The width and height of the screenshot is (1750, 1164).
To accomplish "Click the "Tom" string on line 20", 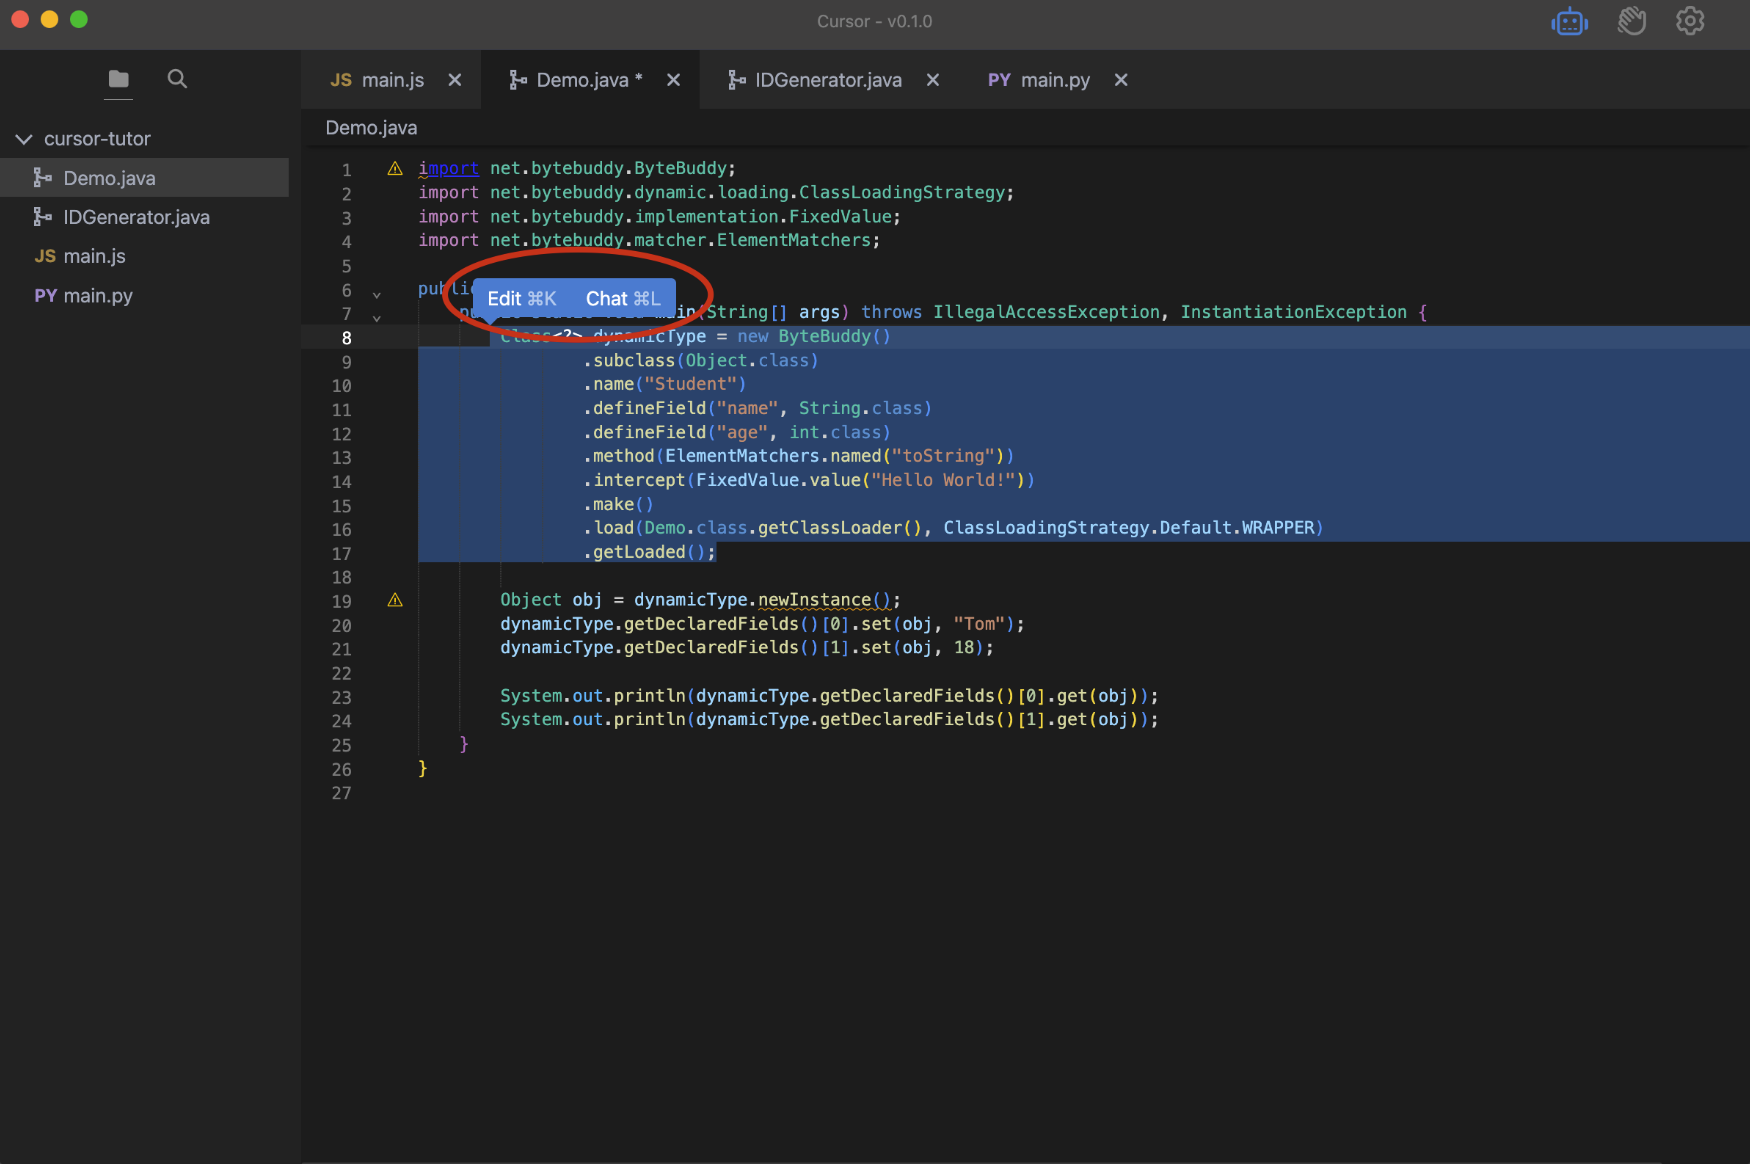I will tap(979, 624).
